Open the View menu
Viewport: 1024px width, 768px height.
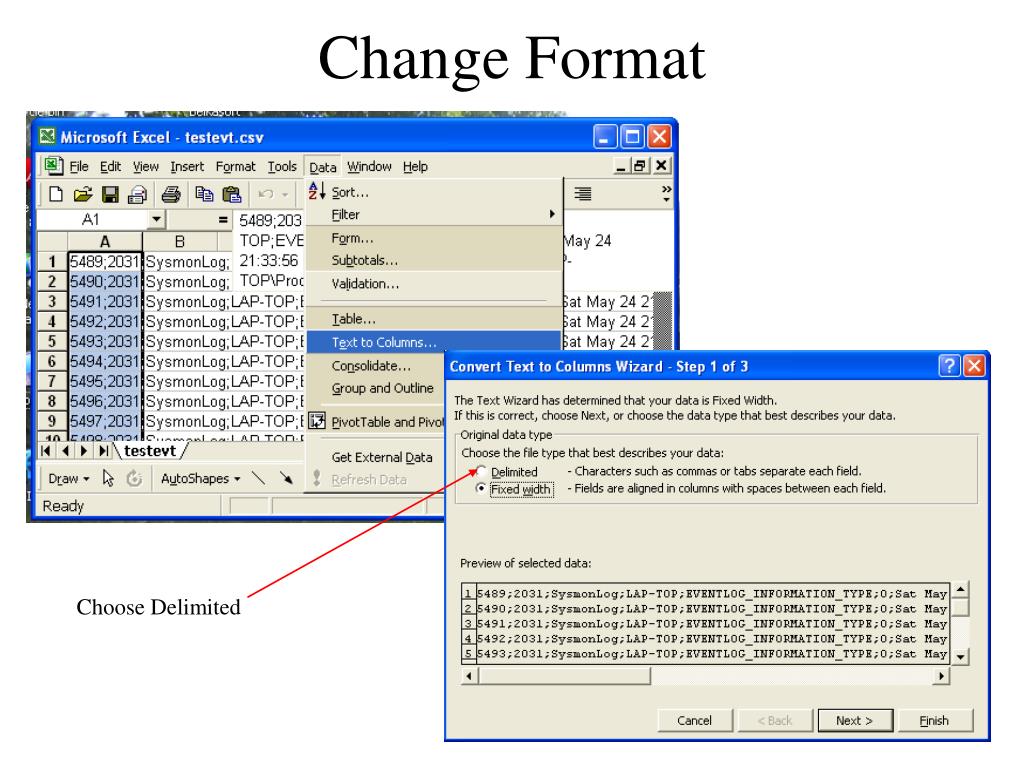146,167
